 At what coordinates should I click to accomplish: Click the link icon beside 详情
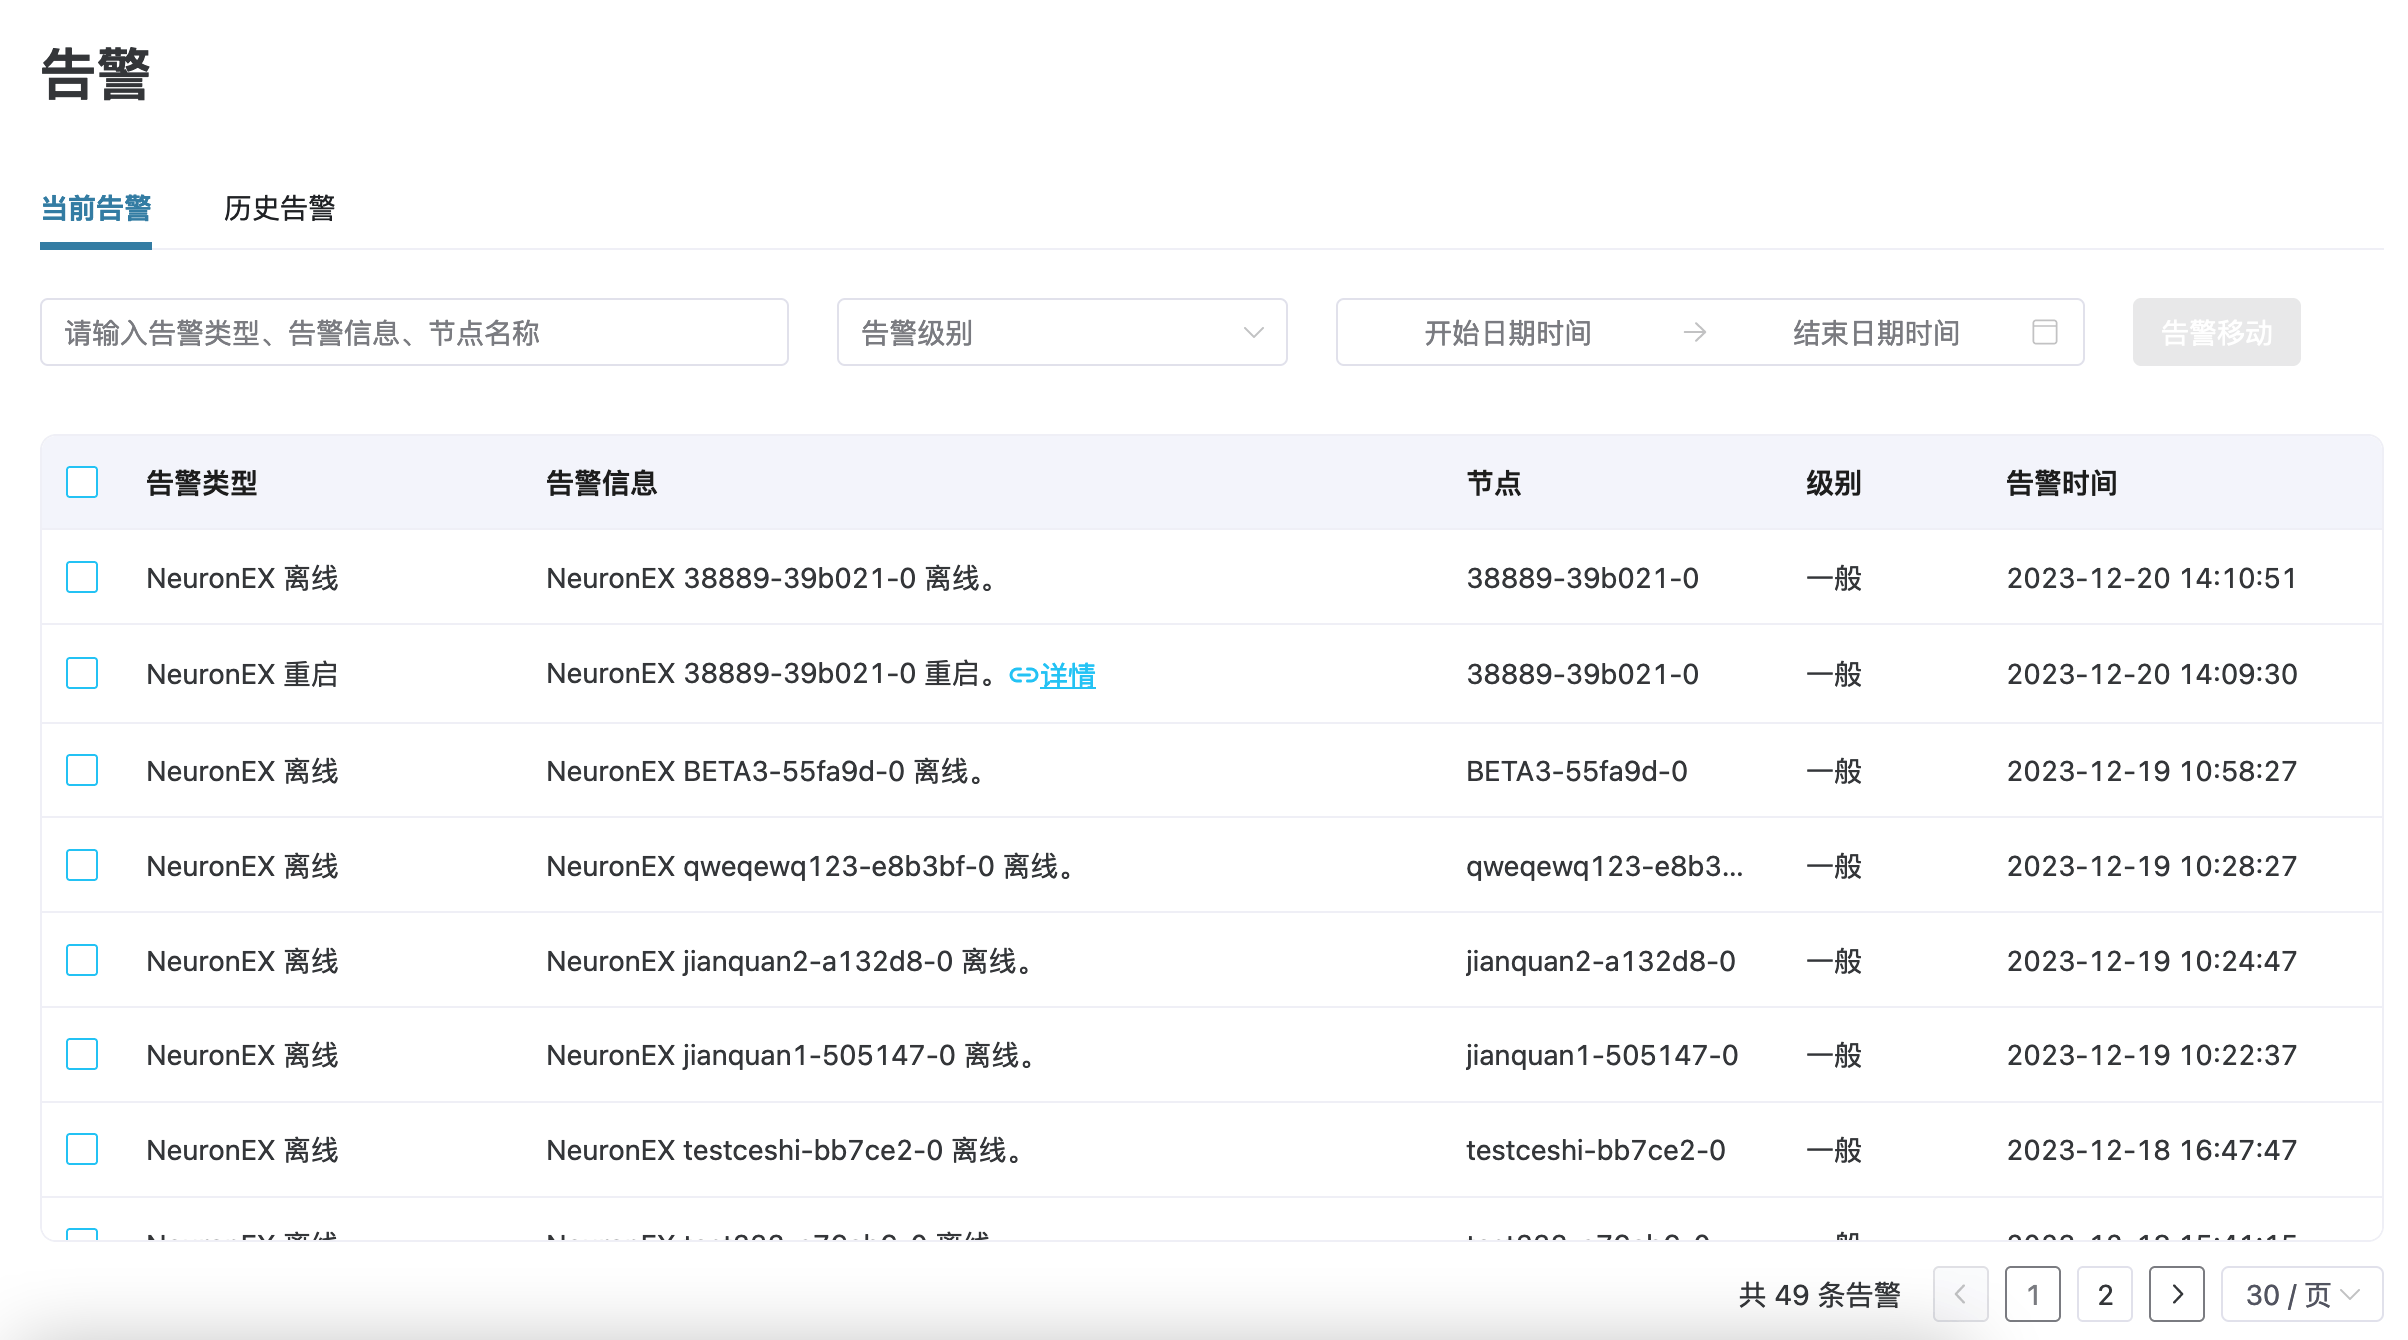[x=1022, y=676]
